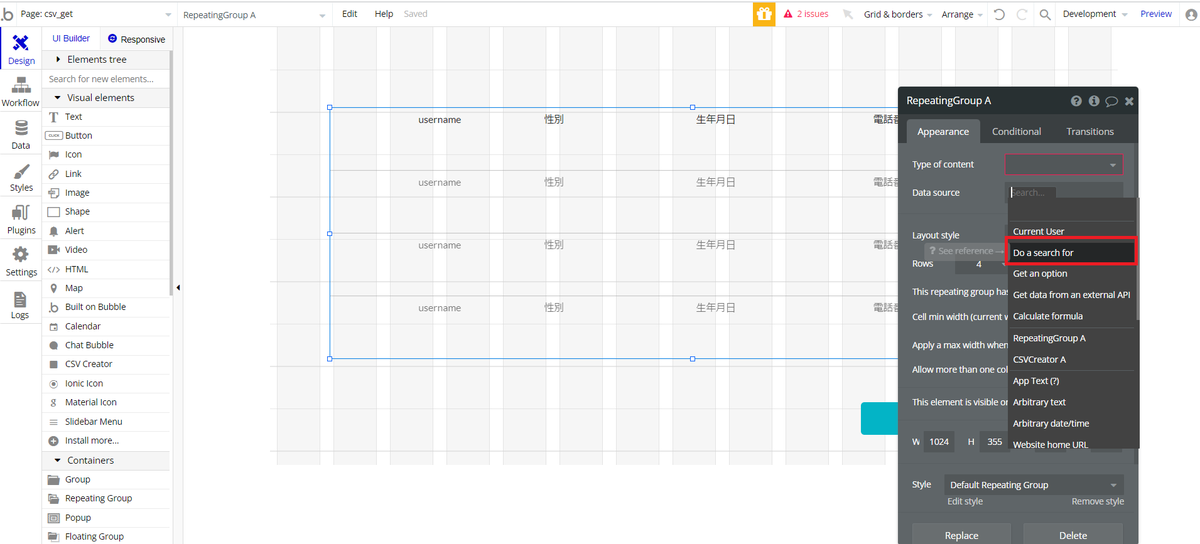Open the Page: csv_get dropdown
Viewport: 1200px width, 544px height.
(x=96, y=14)
